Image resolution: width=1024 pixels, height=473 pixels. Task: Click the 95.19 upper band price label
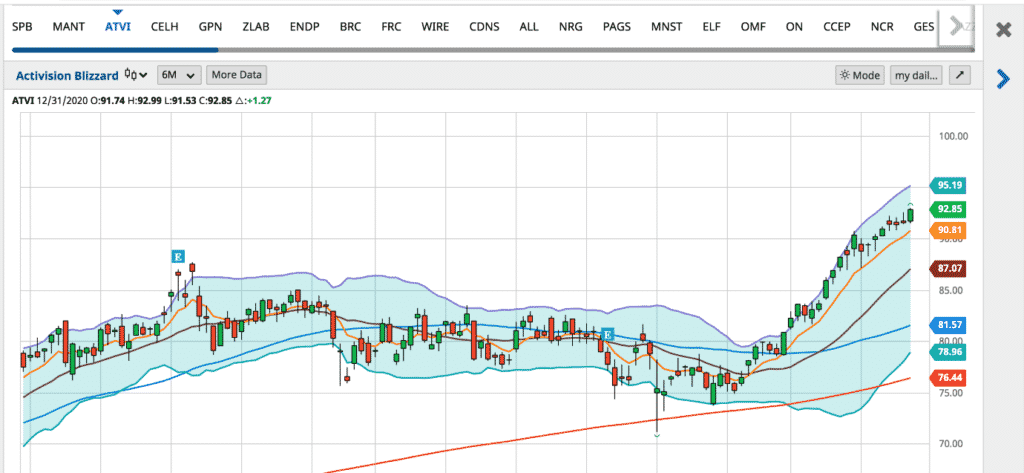tap(950, 185)
